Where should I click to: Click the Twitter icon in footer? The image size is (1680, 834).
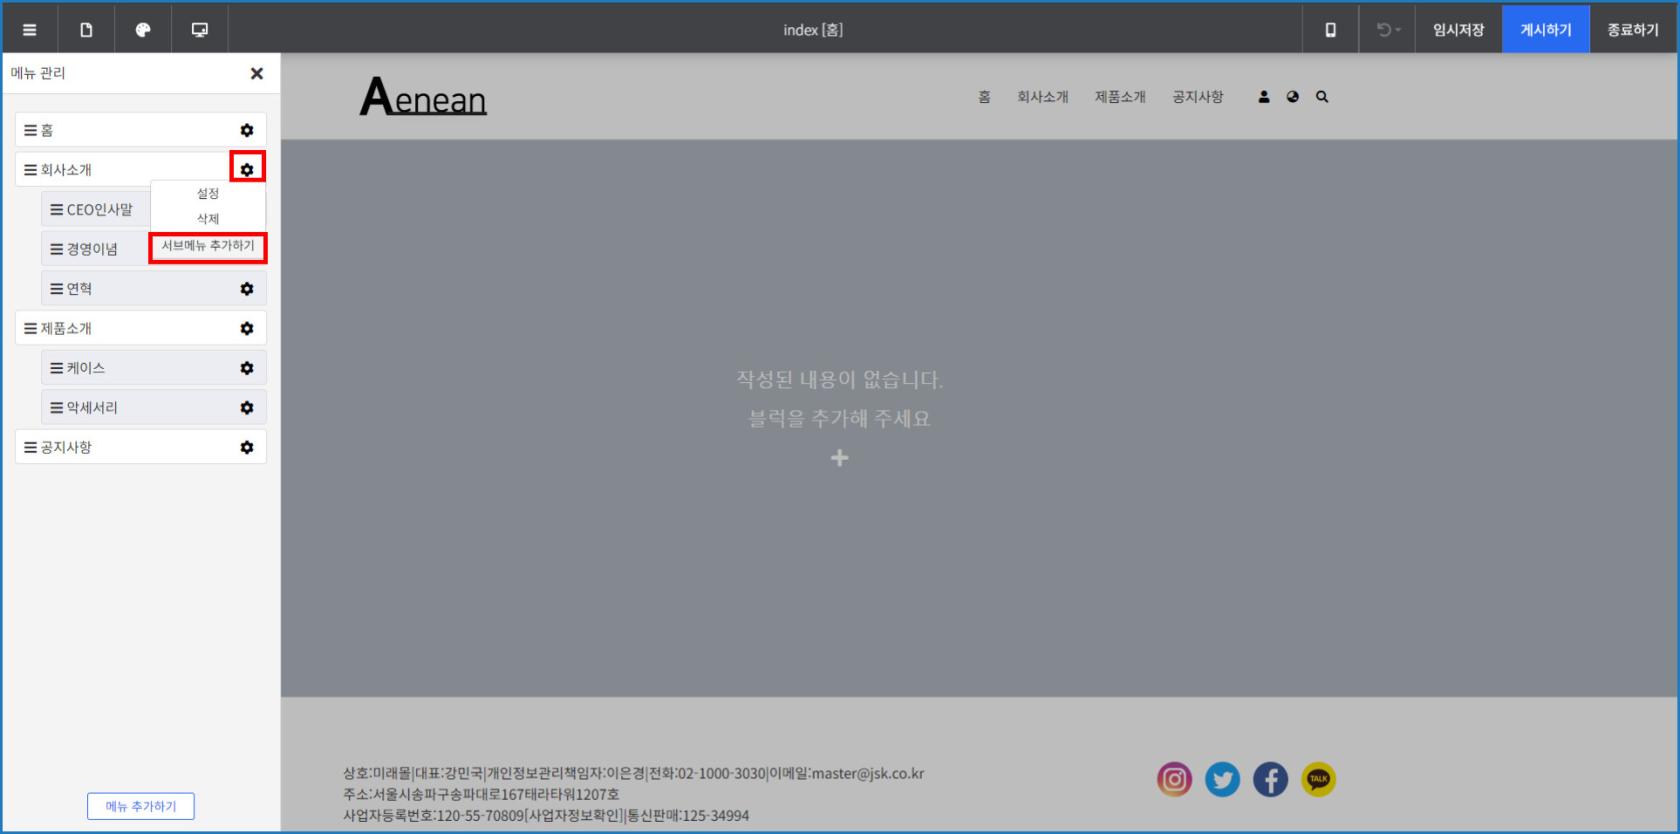click(x=1222, y=779)
